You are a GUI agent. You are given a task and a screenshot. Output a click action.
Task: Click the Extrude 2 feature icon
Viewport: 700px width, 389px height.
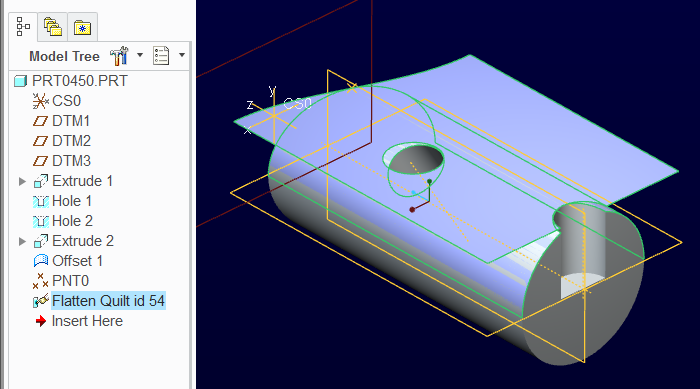41,241
